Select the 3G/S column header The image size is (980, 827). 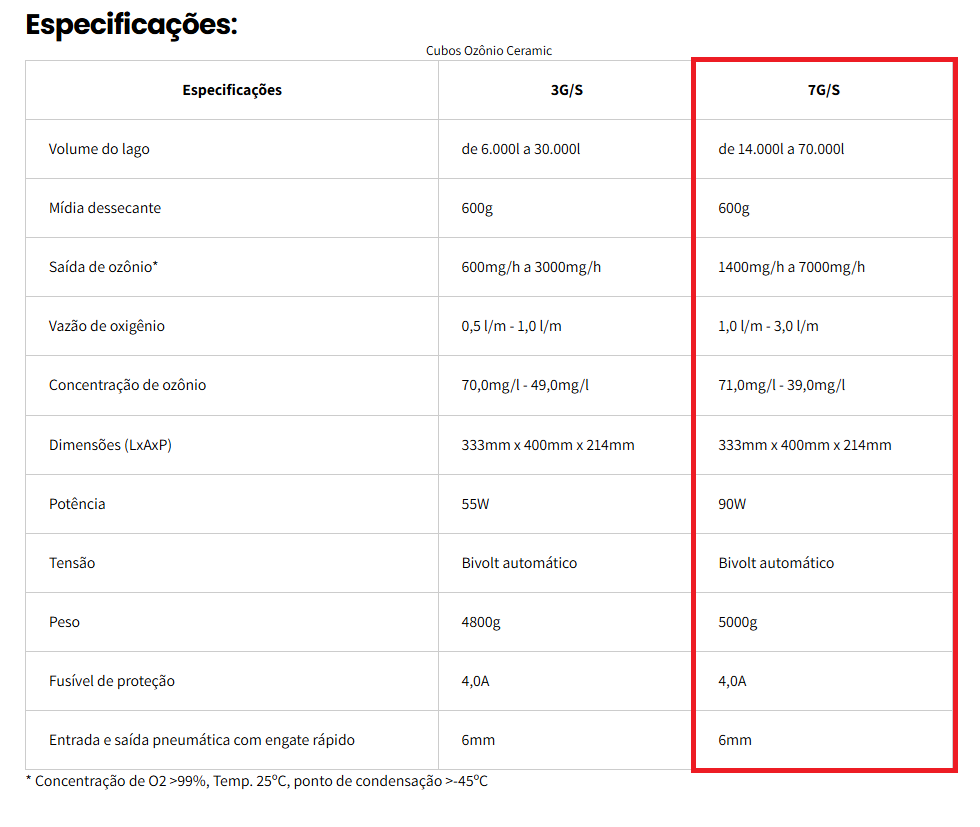[x=566, y=90]
